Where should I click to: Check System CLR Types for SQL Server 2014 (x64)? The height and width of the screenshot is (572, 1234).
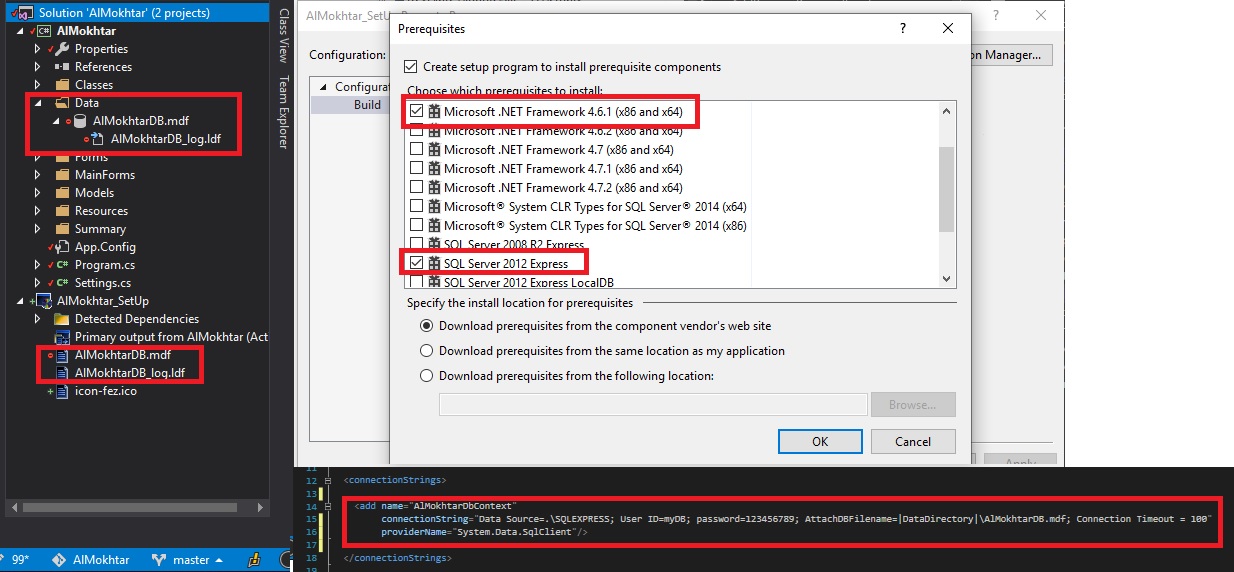[x=416, y=207]
